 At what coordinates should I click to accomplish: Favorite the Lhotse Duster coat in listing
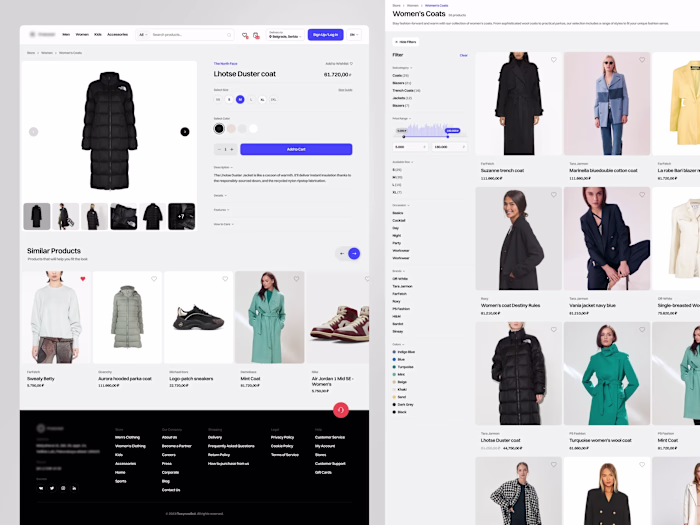coord(554,329)
